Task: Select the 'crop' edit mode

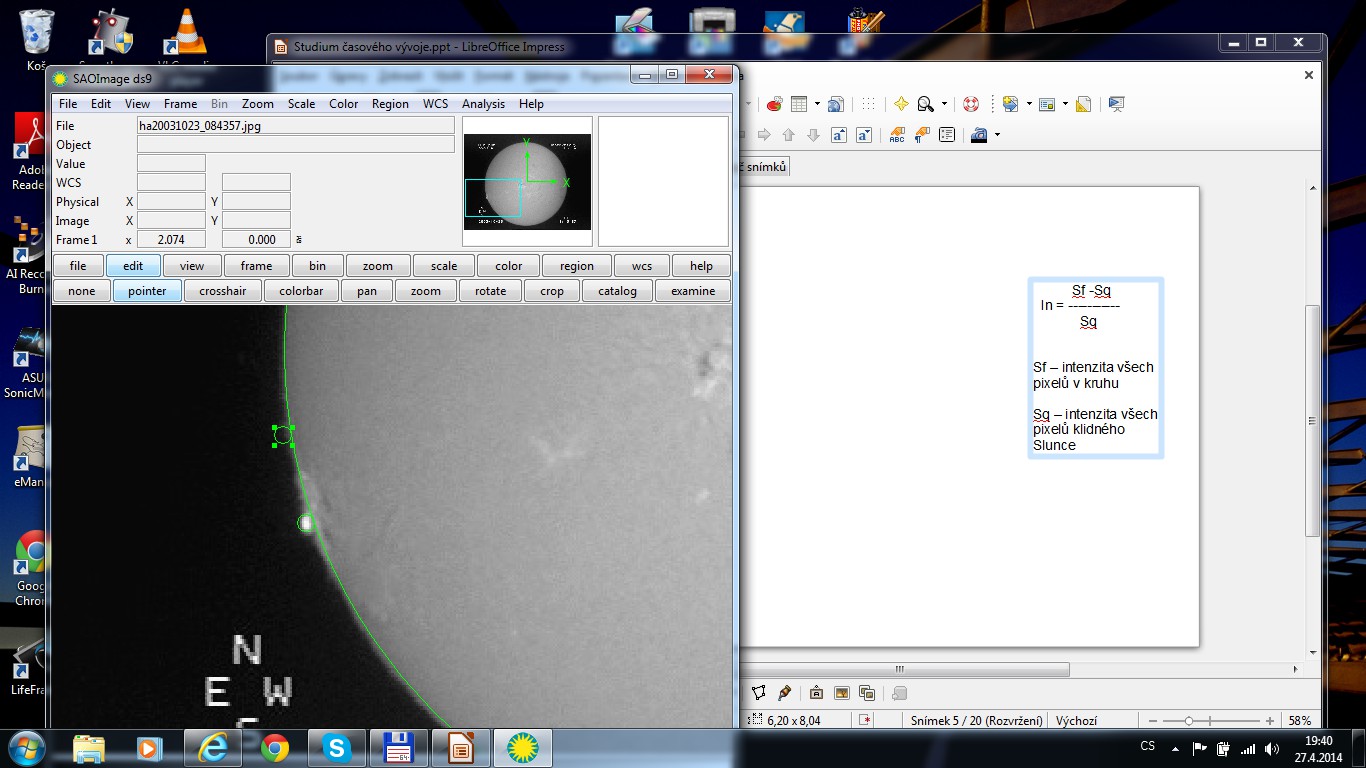Action: point(552,291)
